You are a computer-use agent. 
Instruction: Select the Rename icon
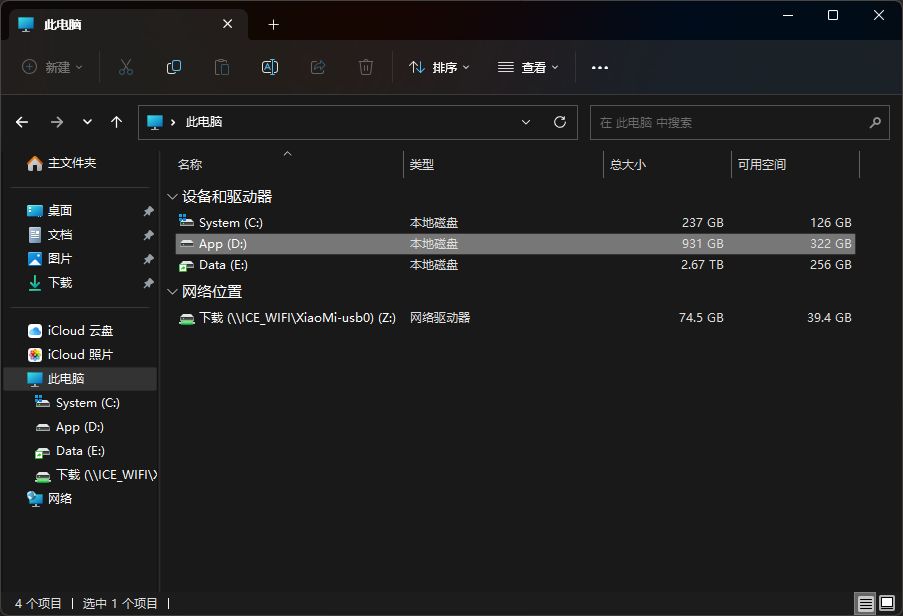[x=268, y=67]
